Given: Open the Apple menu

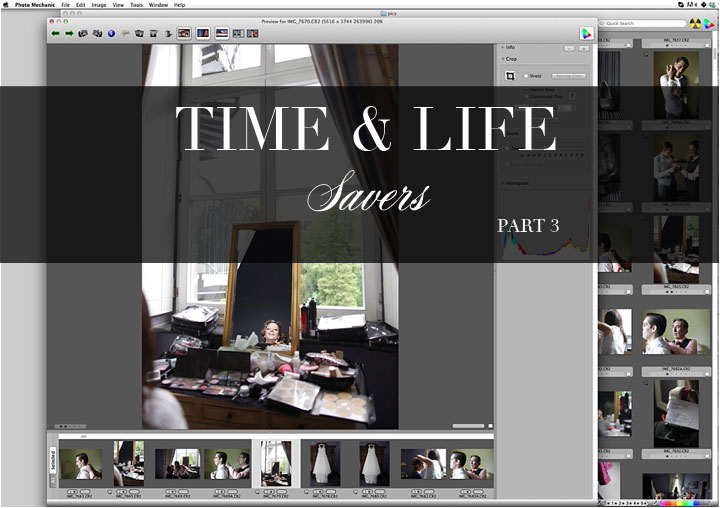Looking at the screenshot, I should click(x=6, y=5).
